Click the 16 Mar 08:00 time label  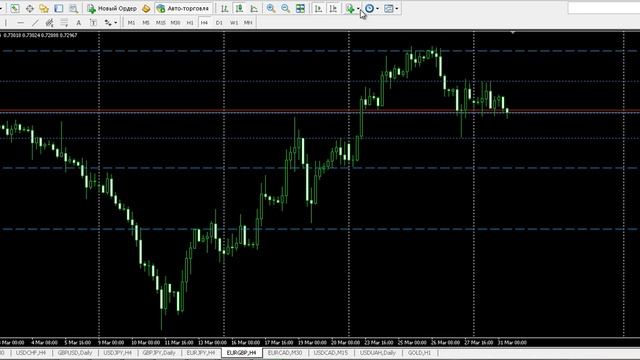point(245,343)
